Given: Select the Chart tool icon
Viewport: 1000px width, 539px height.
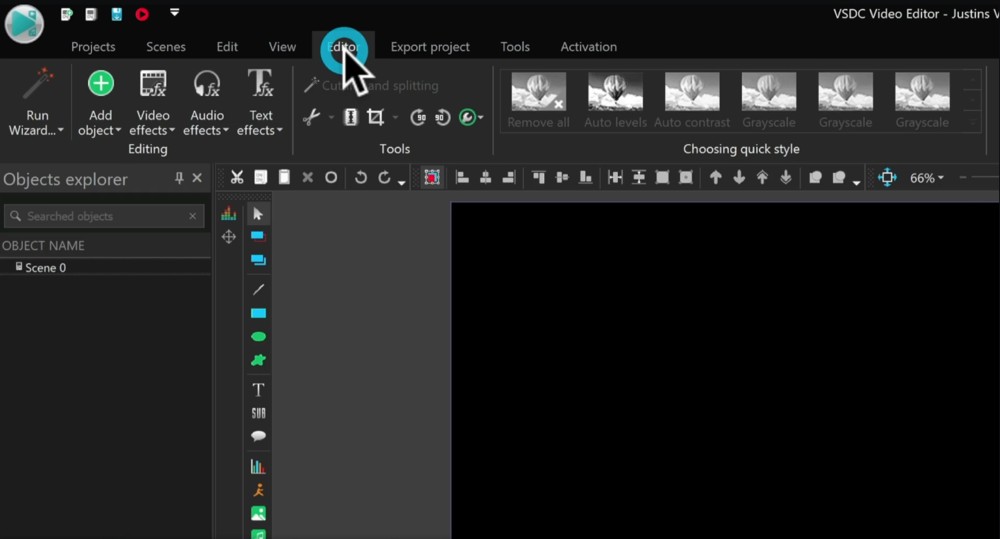Looking at the screenshot, I should click(x=258, y=466).
